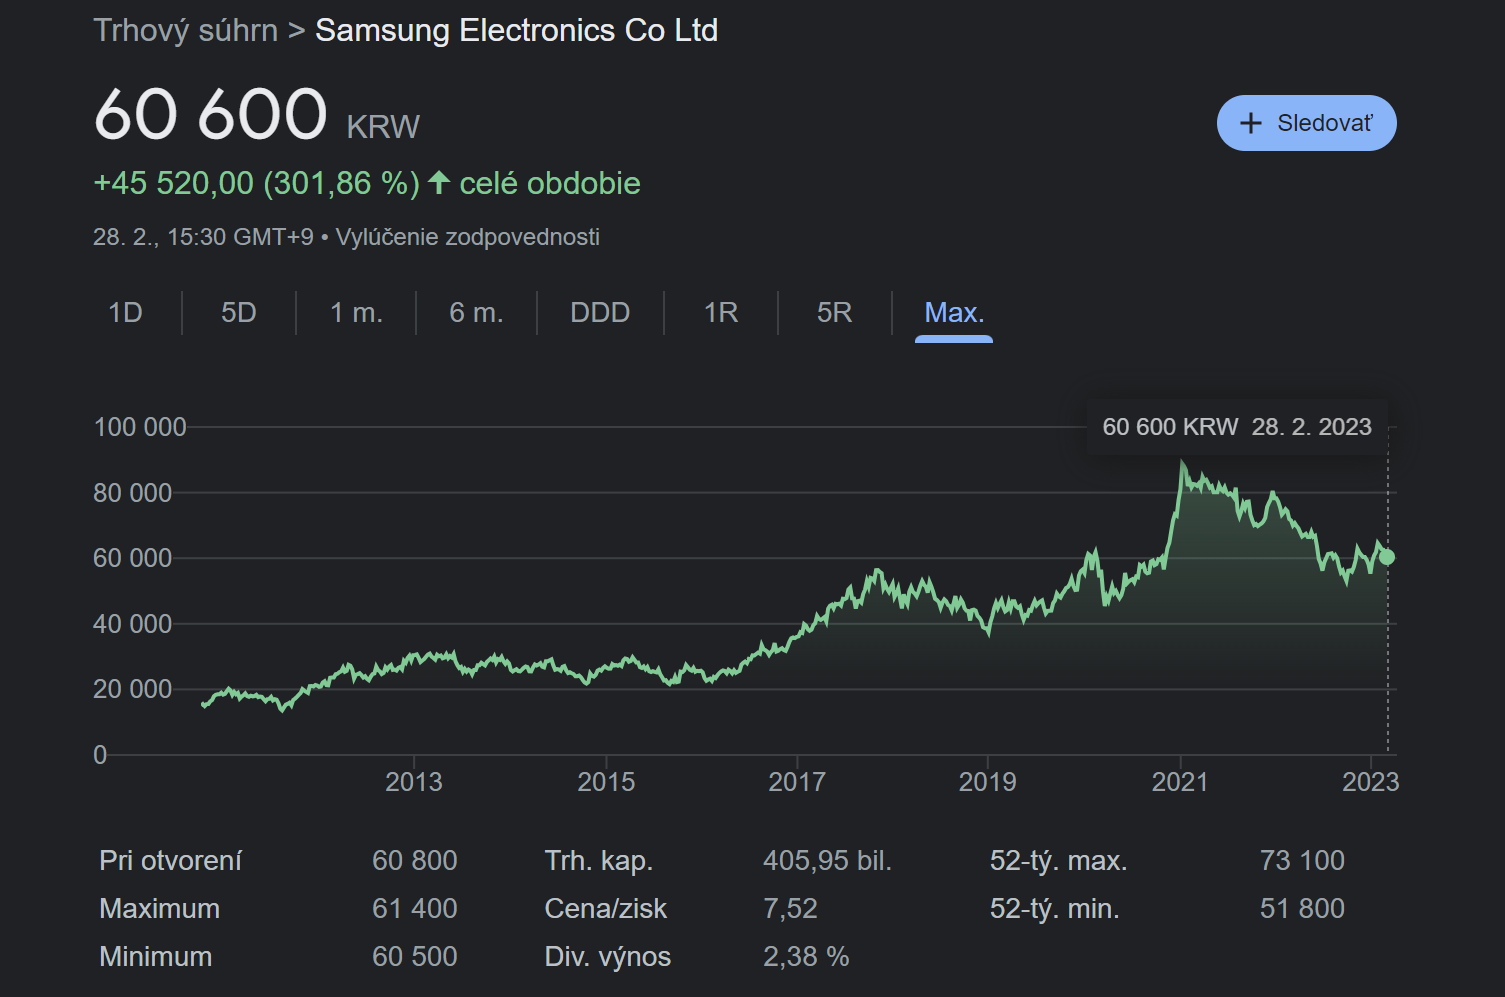Click the 60 600 KRW chart tooltip
The width and height of the screenshot is (1505, 997).
click(x=1236, y=427)
